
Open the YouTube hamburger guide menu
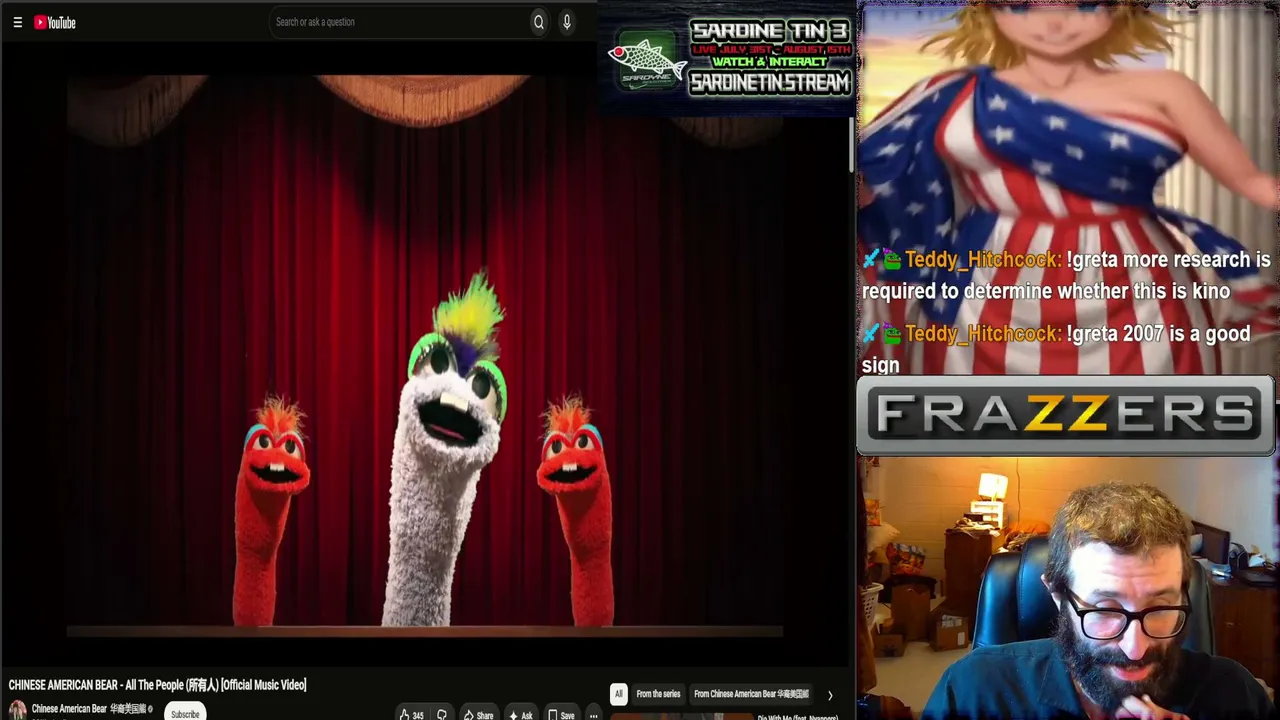click(17, 22)
